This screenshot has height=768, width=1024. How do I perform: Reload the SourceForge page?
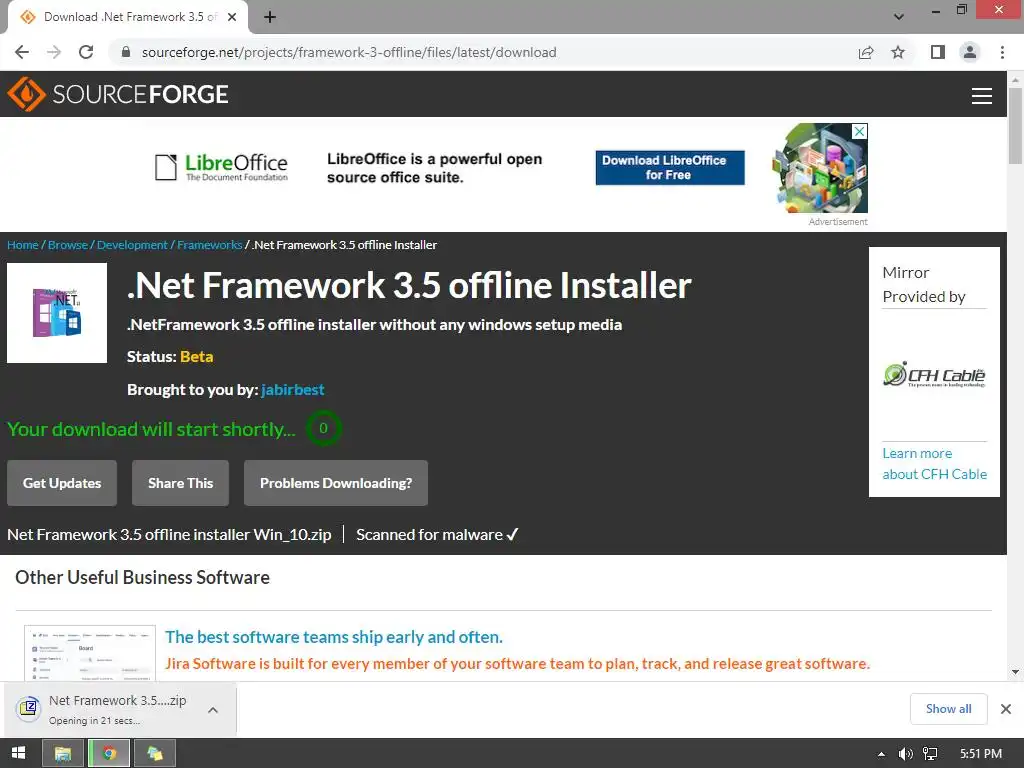click(86, 52)
